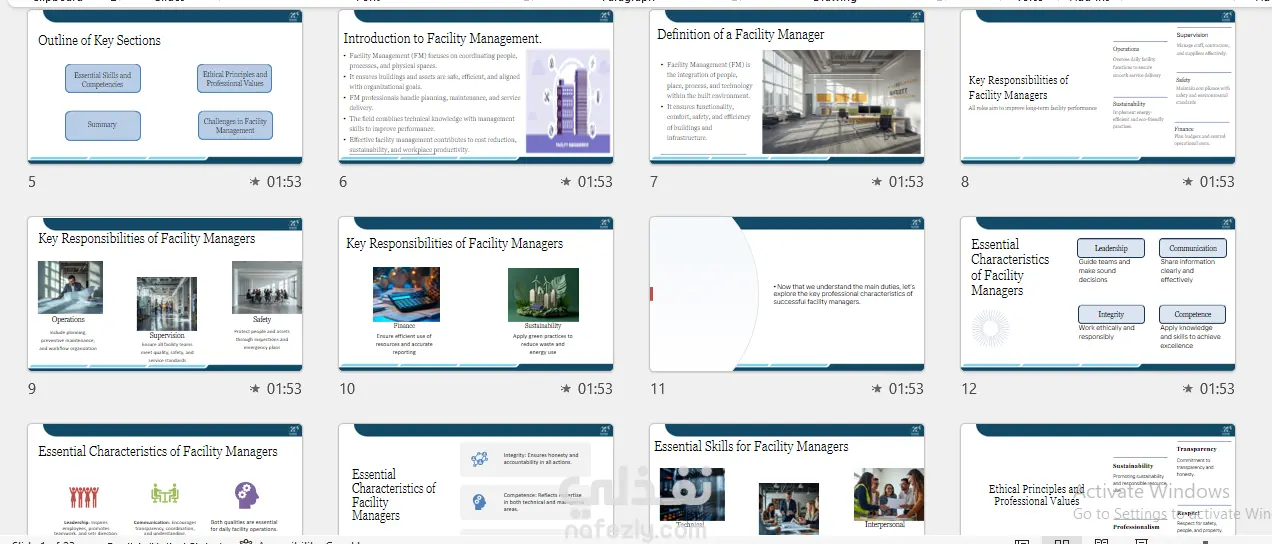Screen dimensions: 1272x544
Task: Select the Outline of Key Sections slide
Action: 165,87
